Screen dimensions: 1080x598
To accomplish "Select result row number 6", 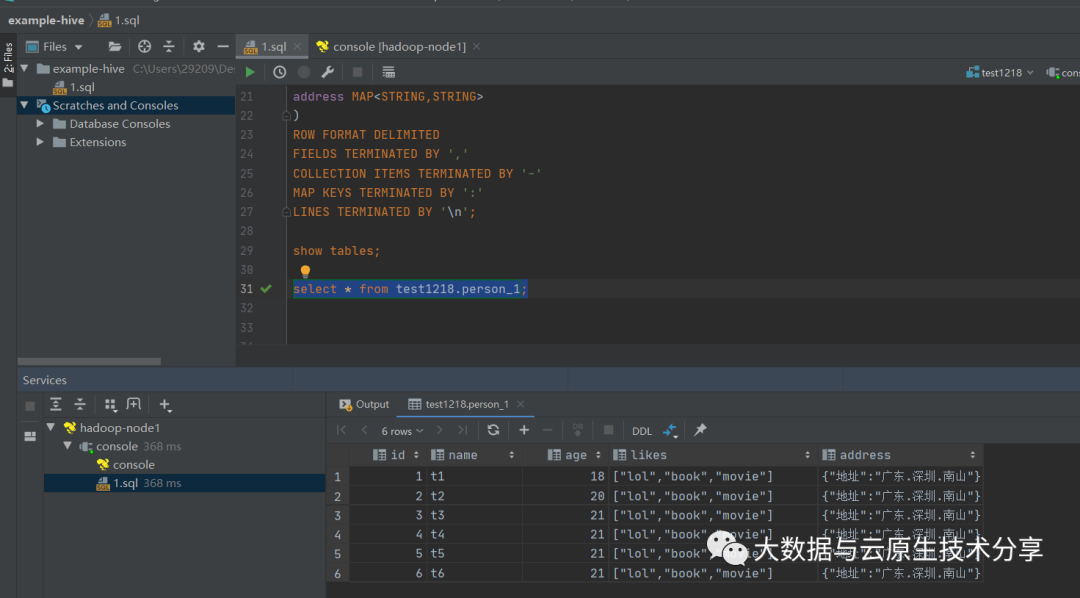I will 338,573.
